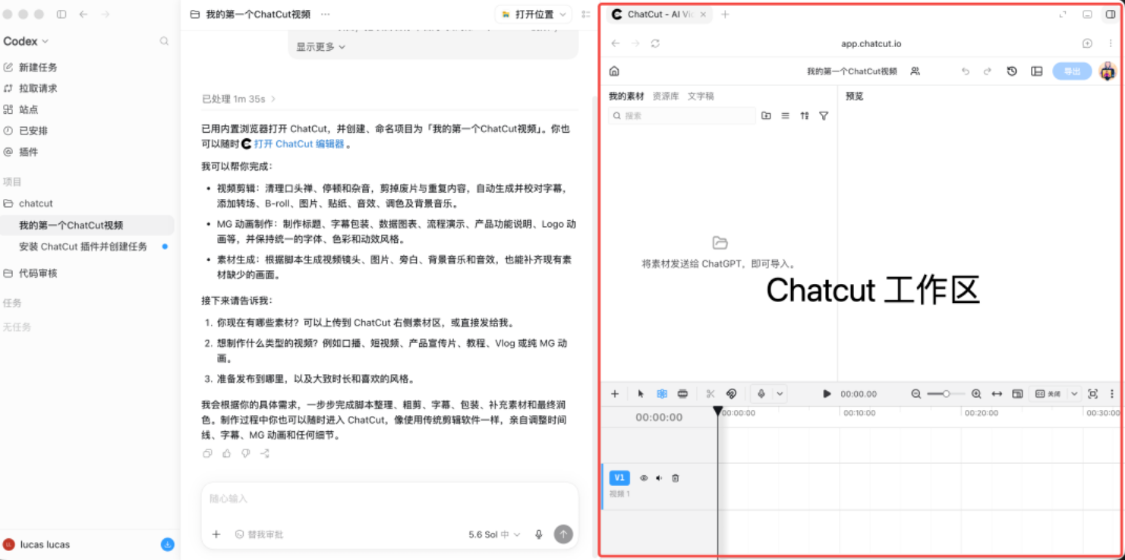
Task: Zoom out the timeline with minus magnifier
Action: pyautogui.click(x=915, y=394)
